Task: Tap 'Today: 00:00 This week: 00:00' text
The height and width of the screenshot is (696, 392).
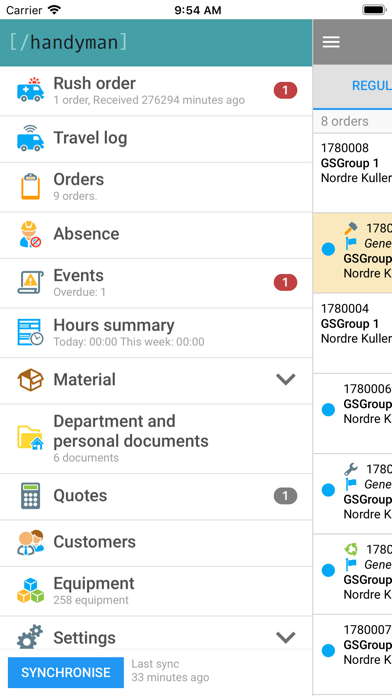Action: point(129,342)
